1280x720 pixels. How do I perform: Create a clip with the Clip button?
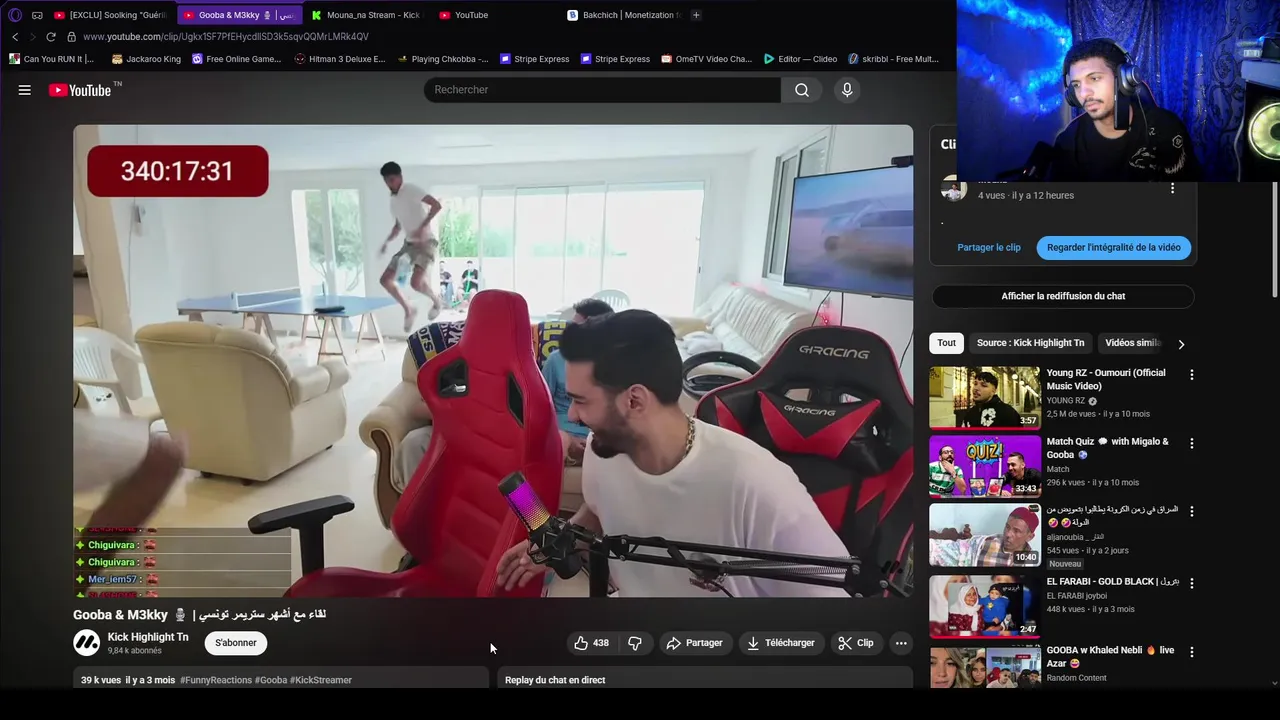[856, 643]
